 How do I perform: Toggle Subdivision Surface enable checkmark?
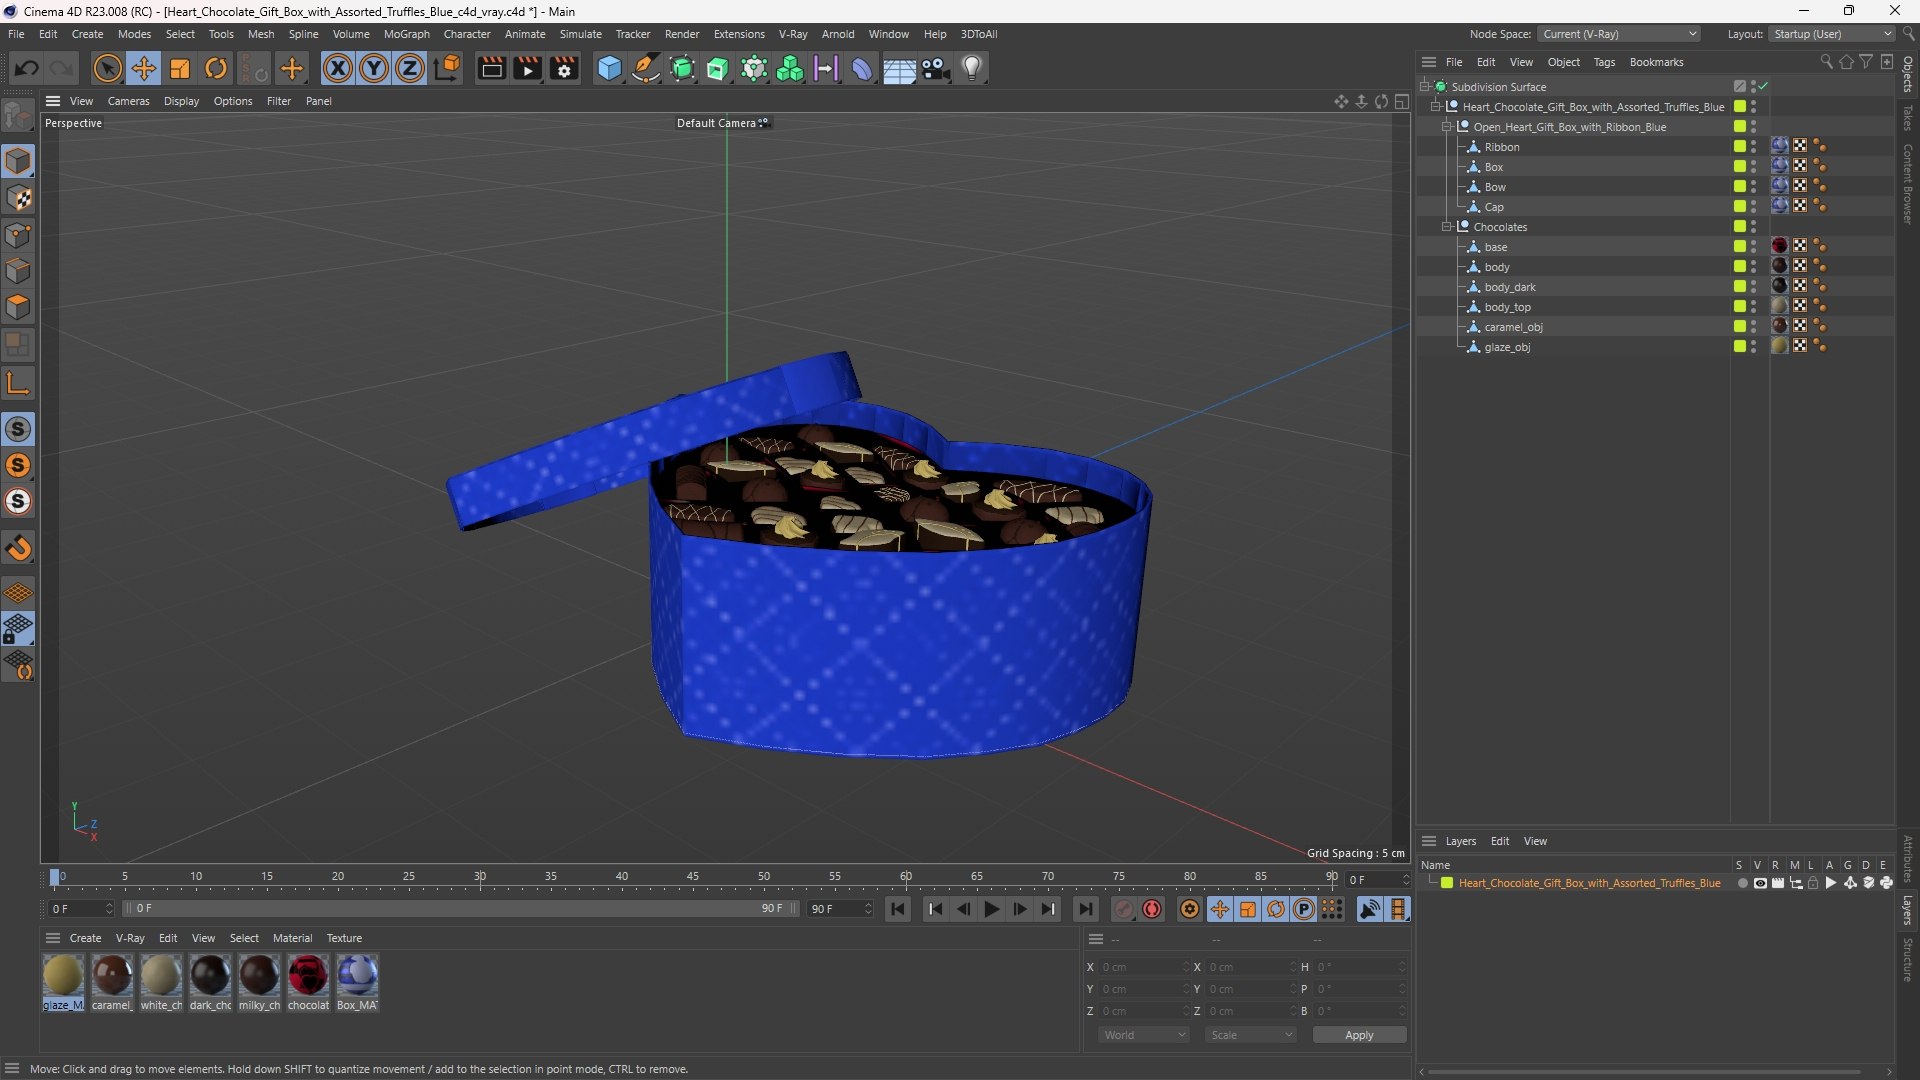point(1763,86)
